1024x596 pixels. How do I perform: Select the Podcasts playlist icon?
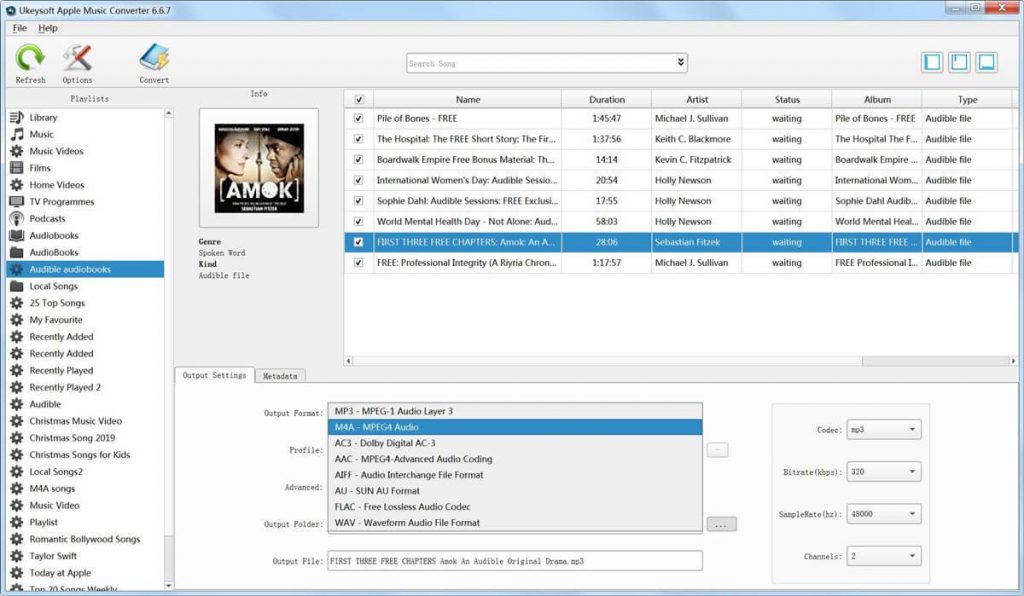click(38, 218)
